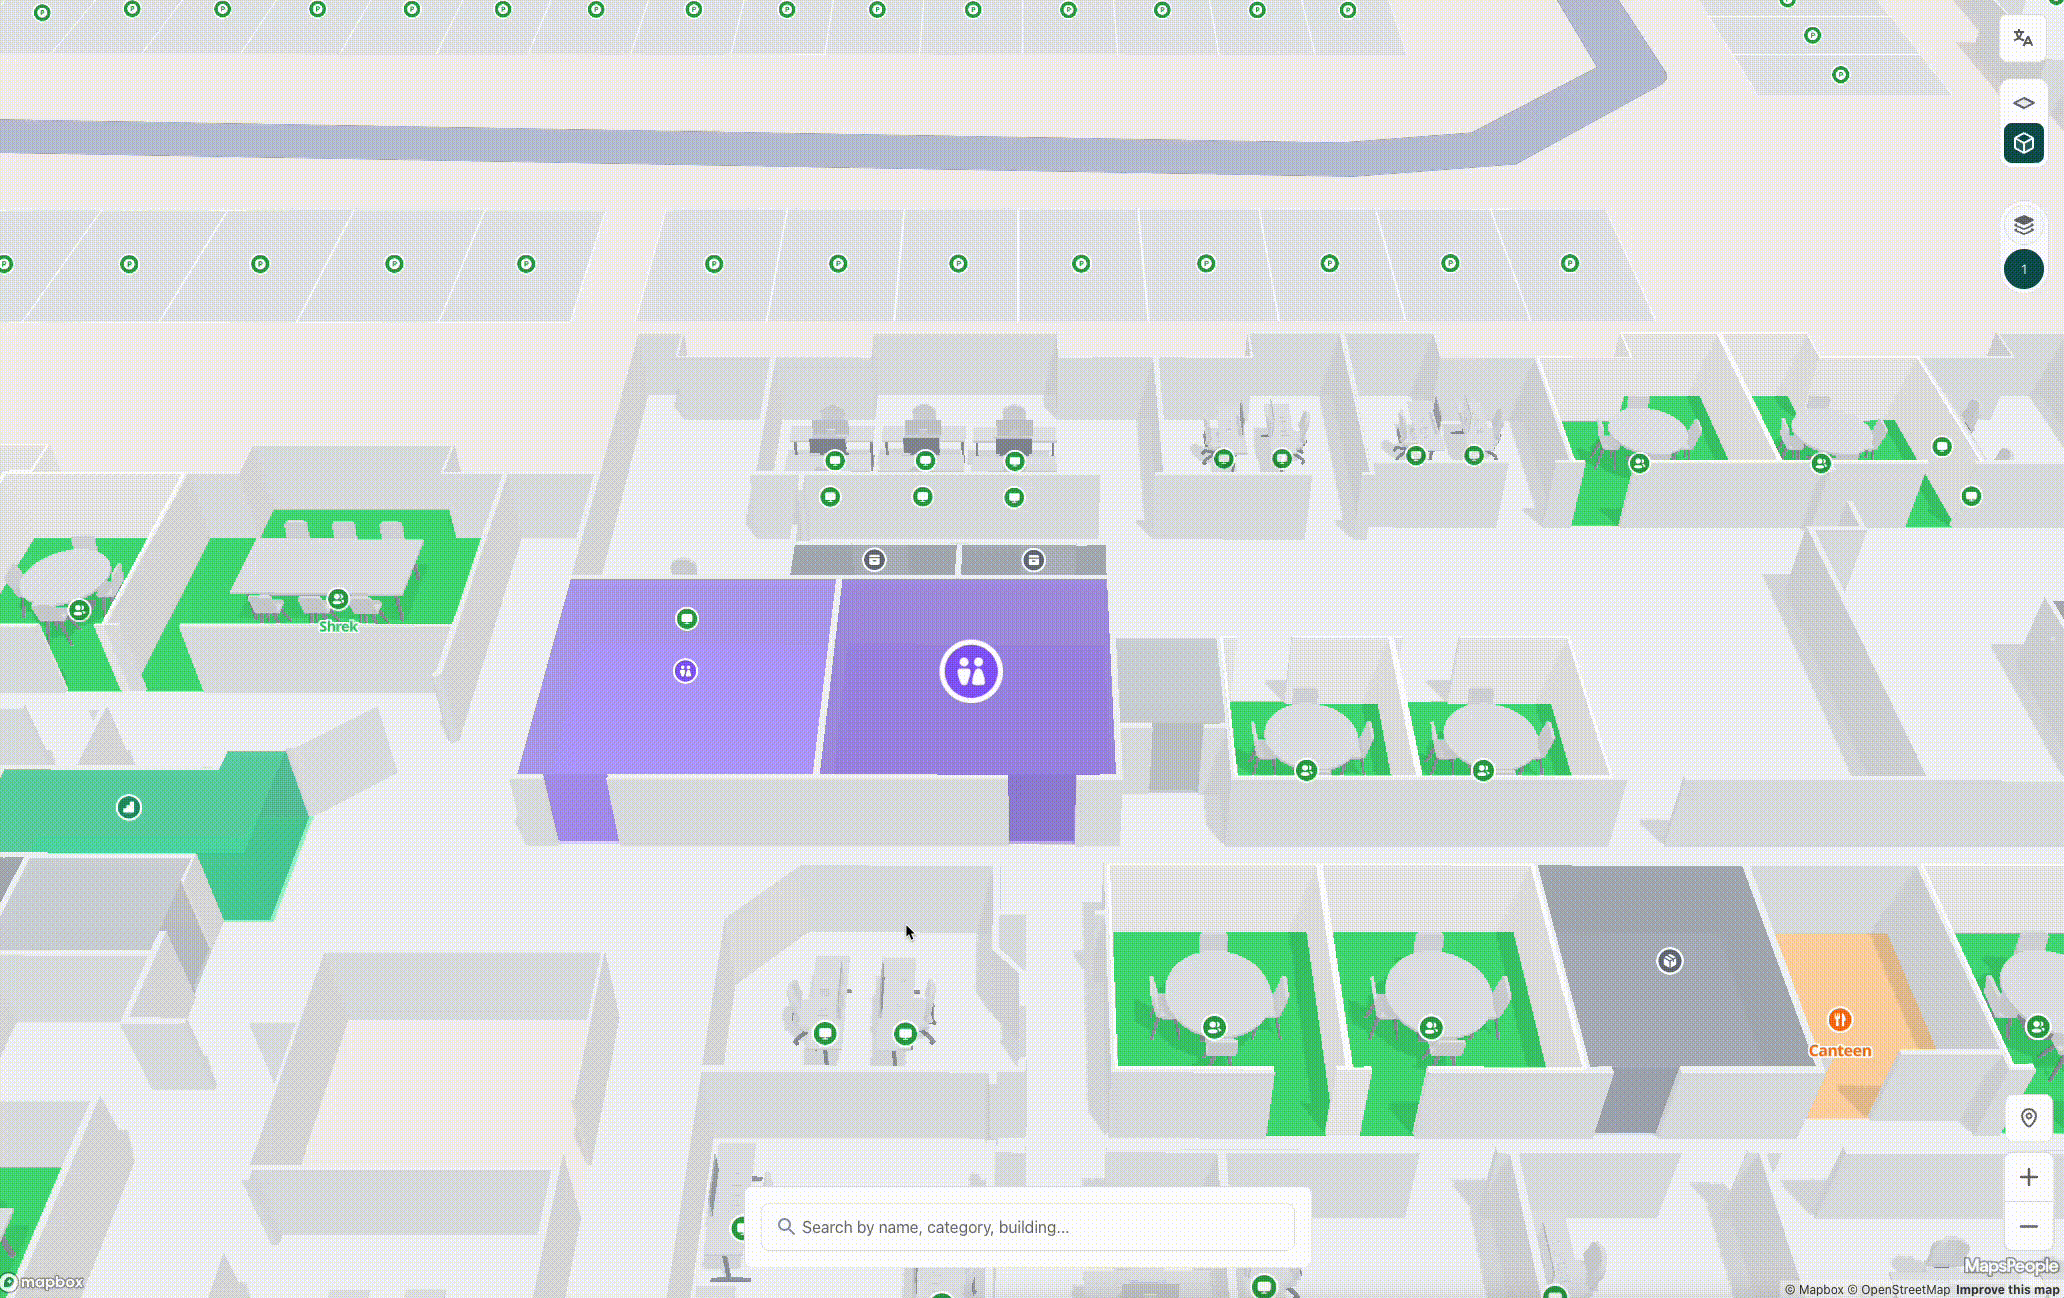Switch to flat 2D map view
The image size is (2064, 1298).
click(2023, 103)
